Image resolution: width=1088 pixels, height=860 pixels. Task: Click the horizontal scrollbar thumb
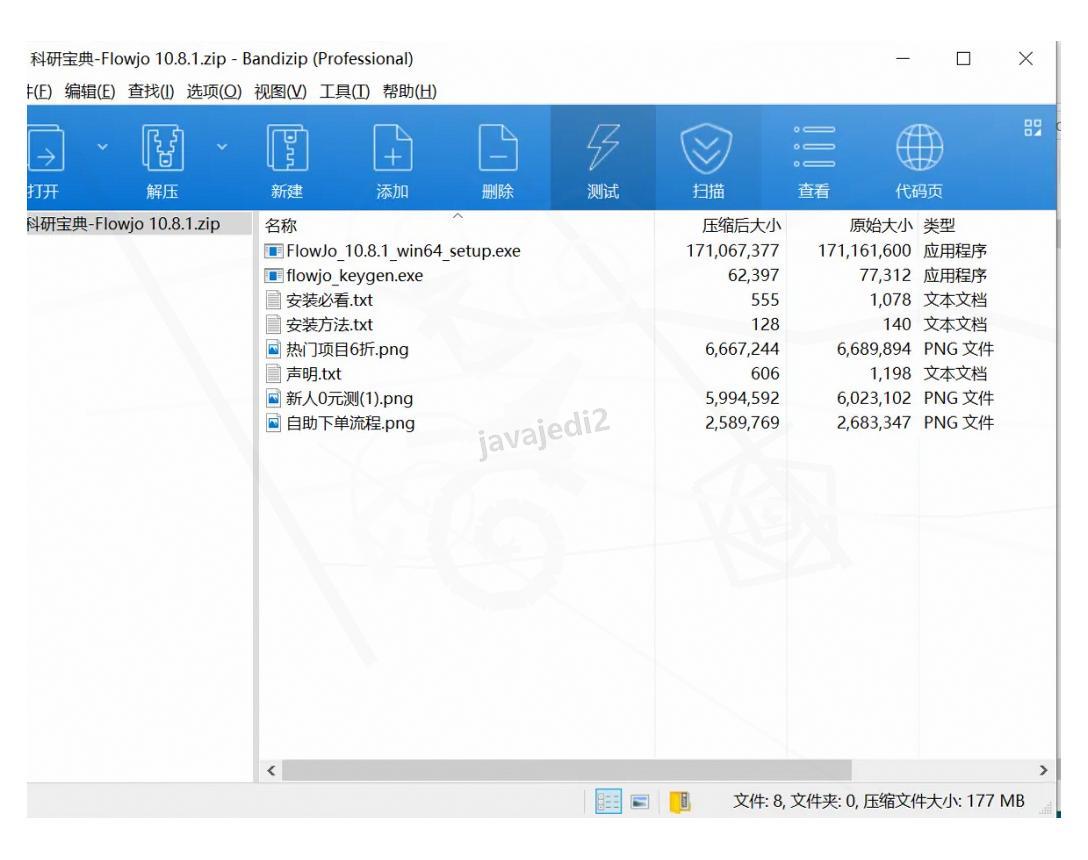point(567,770)
